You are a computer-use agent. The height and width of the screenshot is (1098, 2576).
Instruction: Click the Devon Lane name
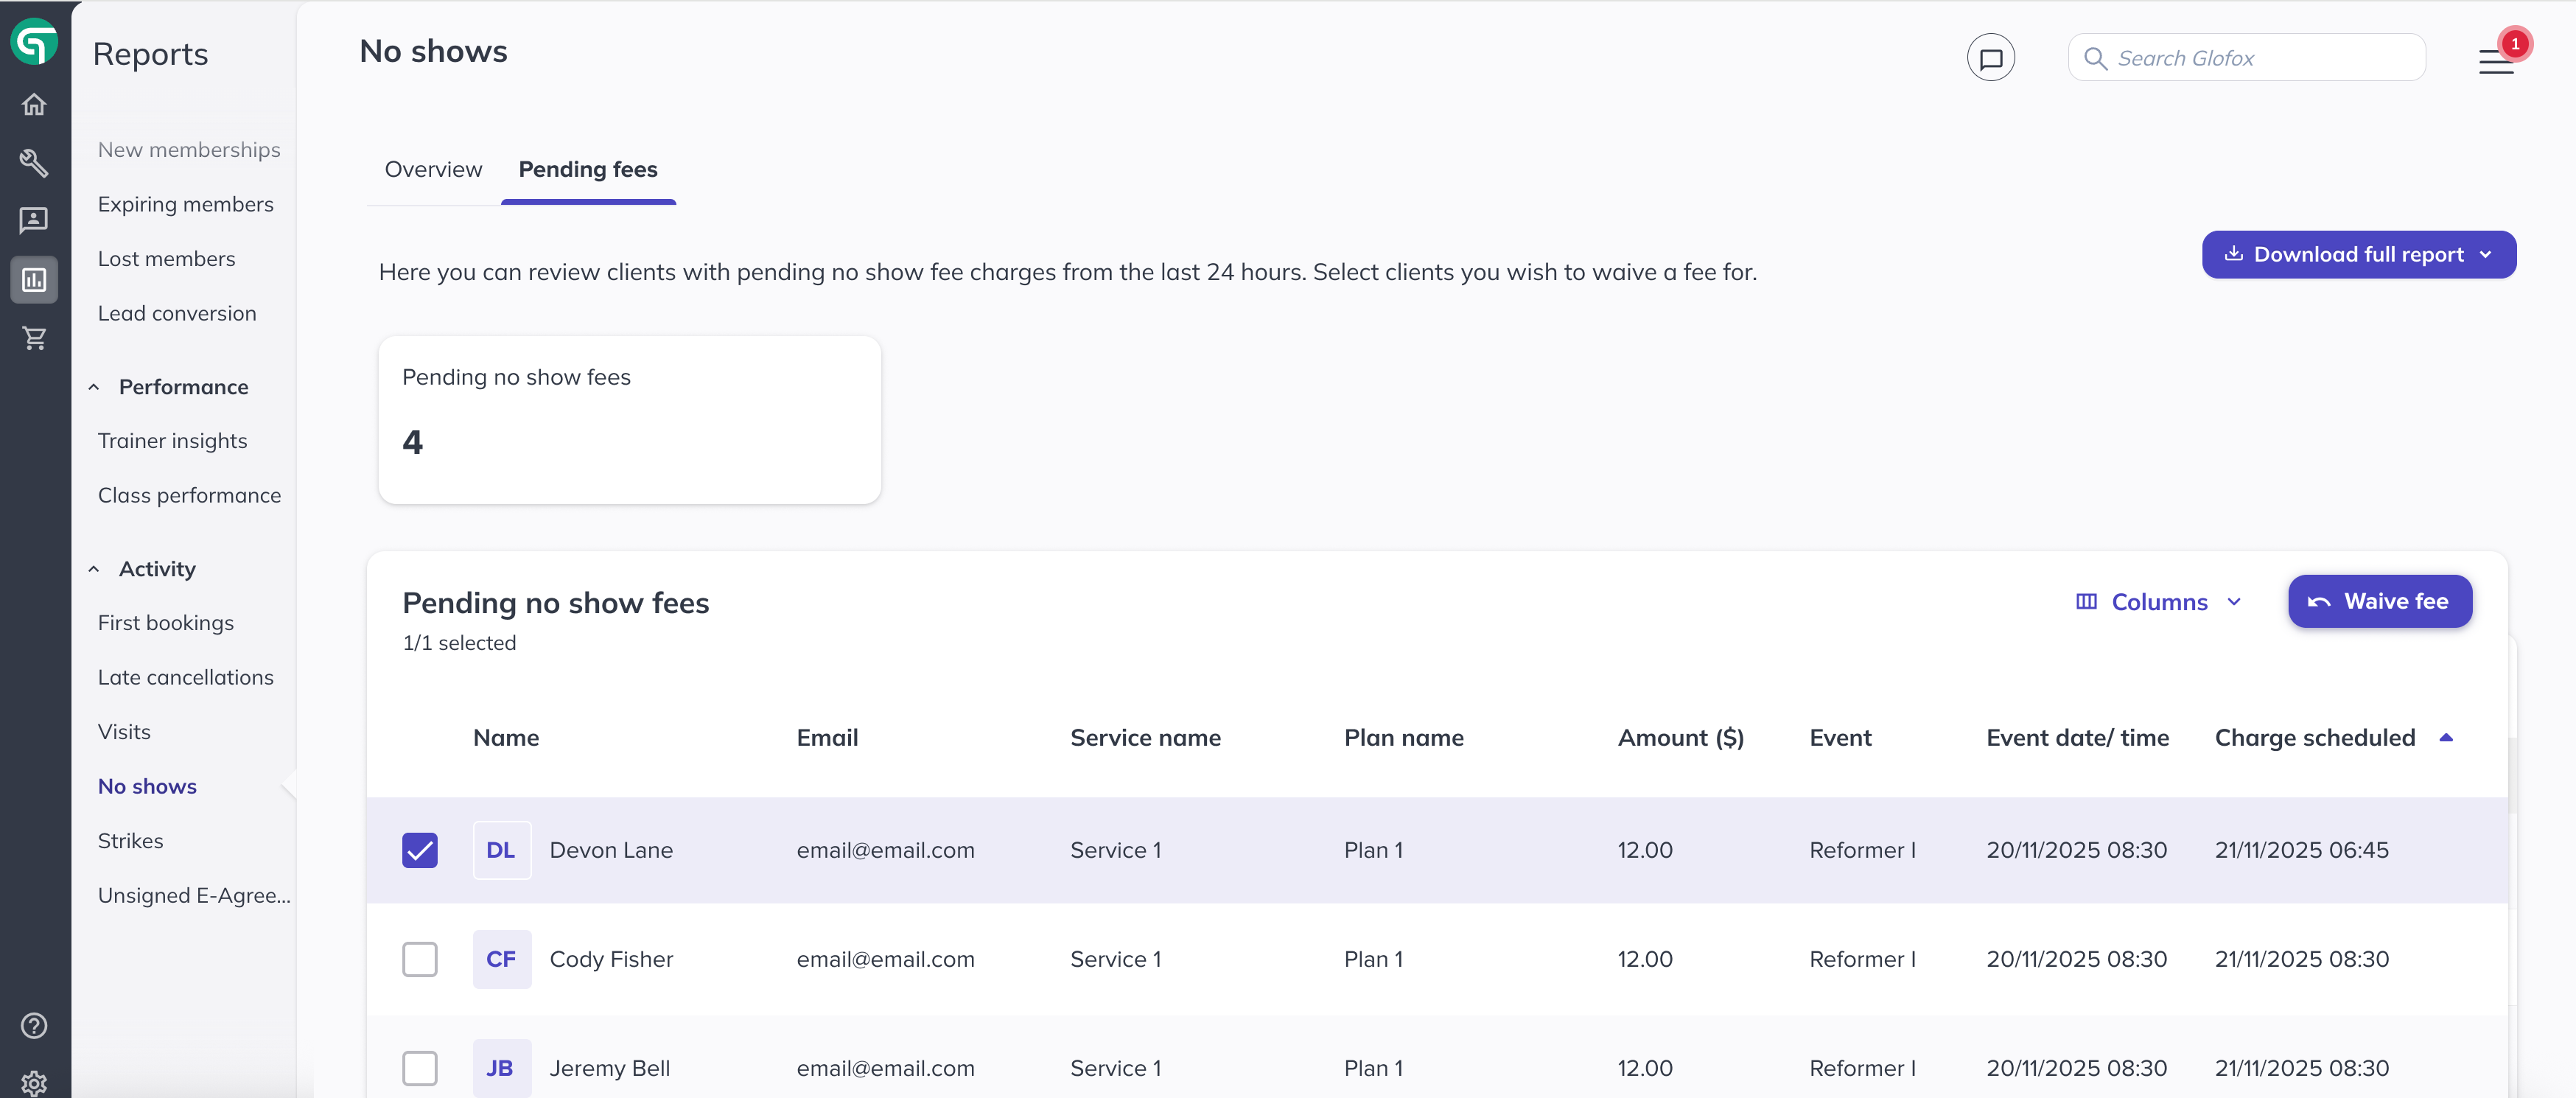611,850
